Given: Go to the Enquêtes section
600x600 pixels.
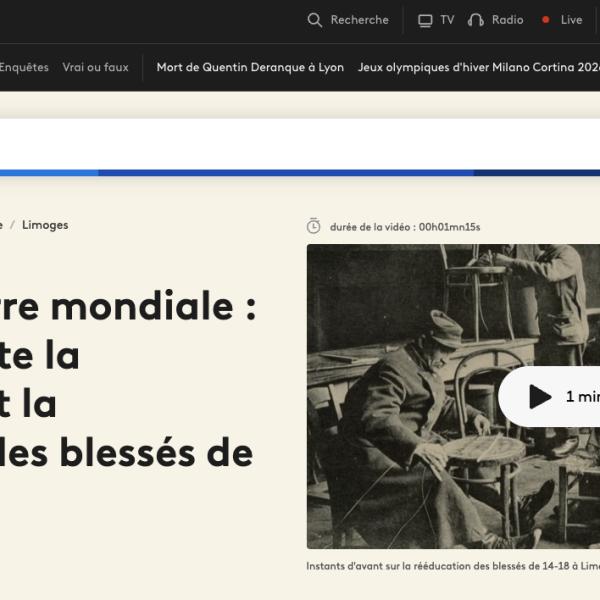Looking at the screenshot, I should tap(24, 67).
